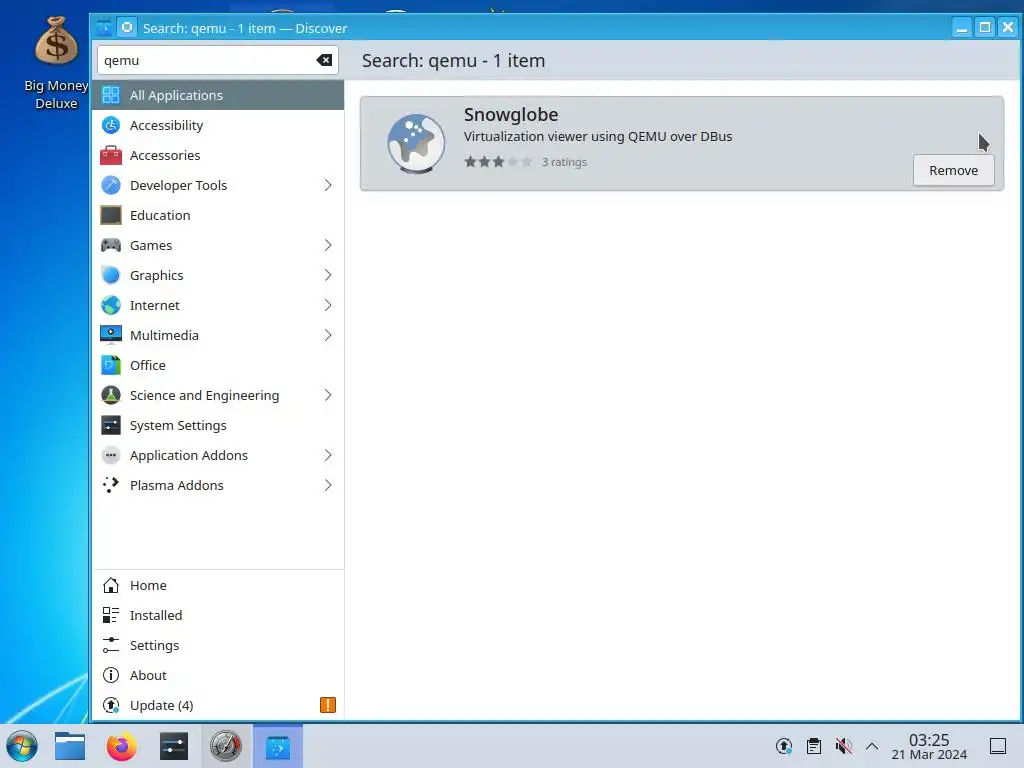Show Installed applications
Viewport: 1024px width, 768px height.
click(218, 616)
